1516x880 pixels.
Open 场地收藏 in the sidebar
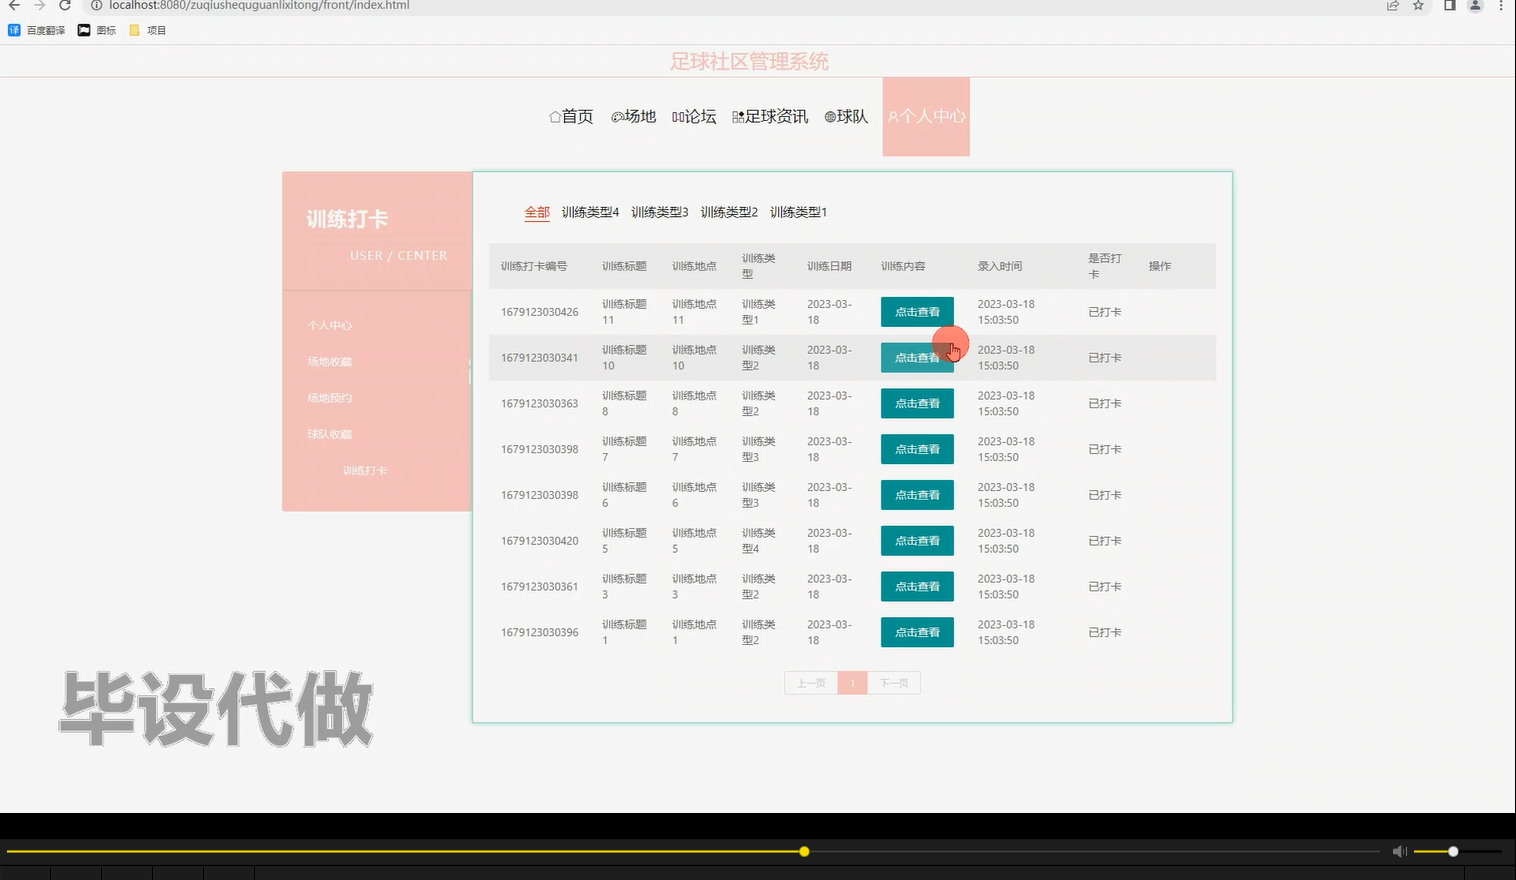(x=329, y=361)
